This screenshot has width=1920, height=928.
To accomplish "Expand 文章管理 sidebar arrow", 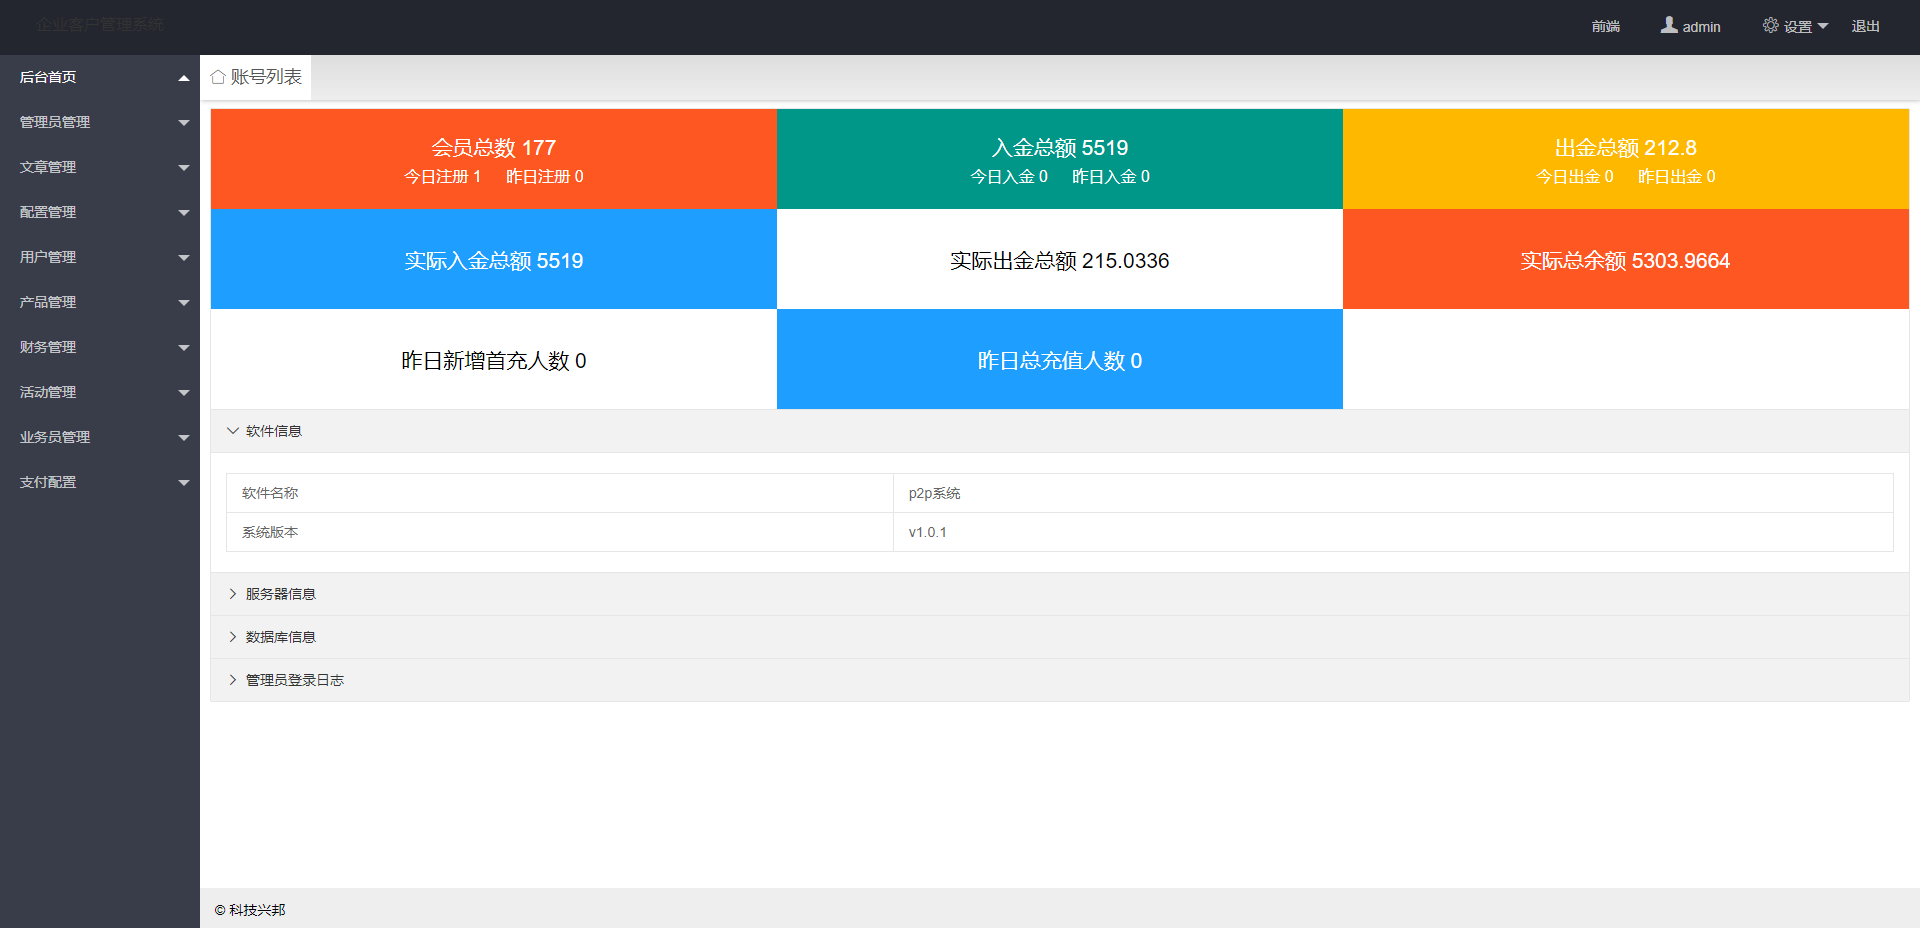I will coord(184,168).
